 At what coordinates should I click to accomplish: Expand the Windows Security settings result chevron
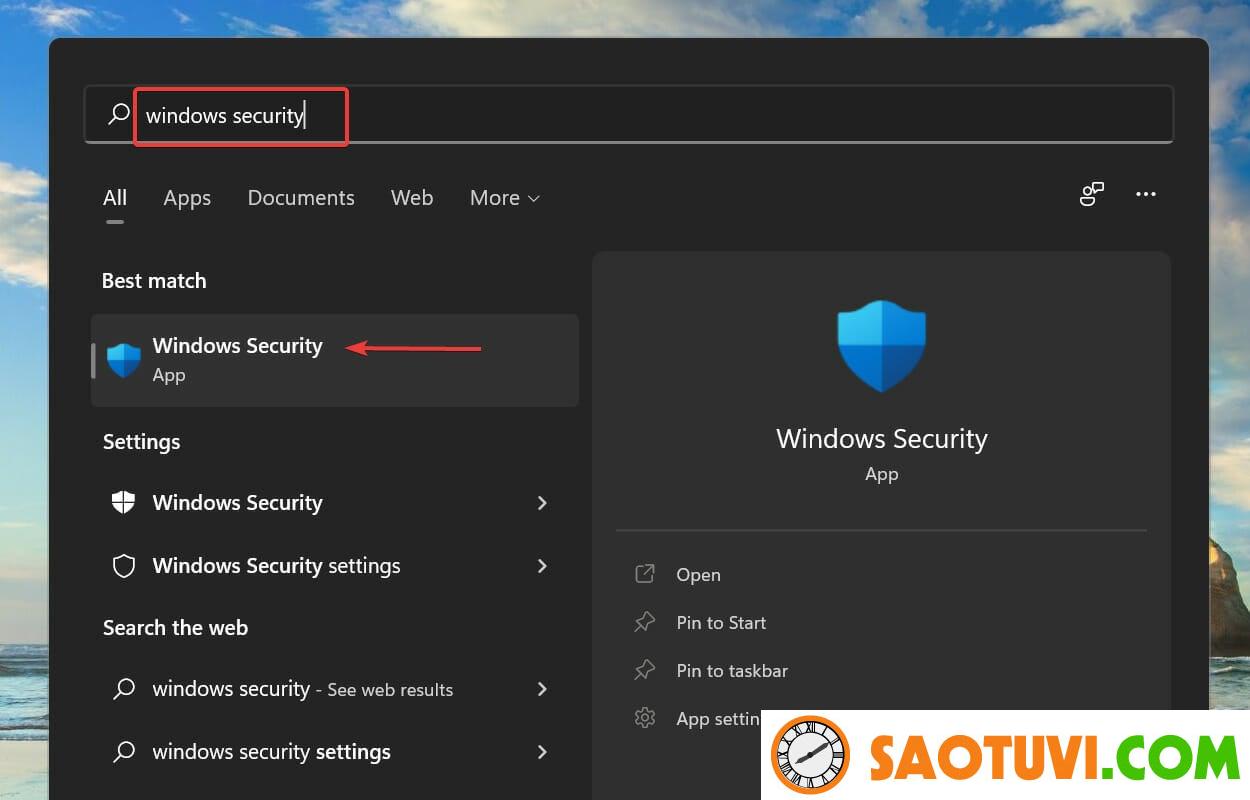(x=542, y=566)
